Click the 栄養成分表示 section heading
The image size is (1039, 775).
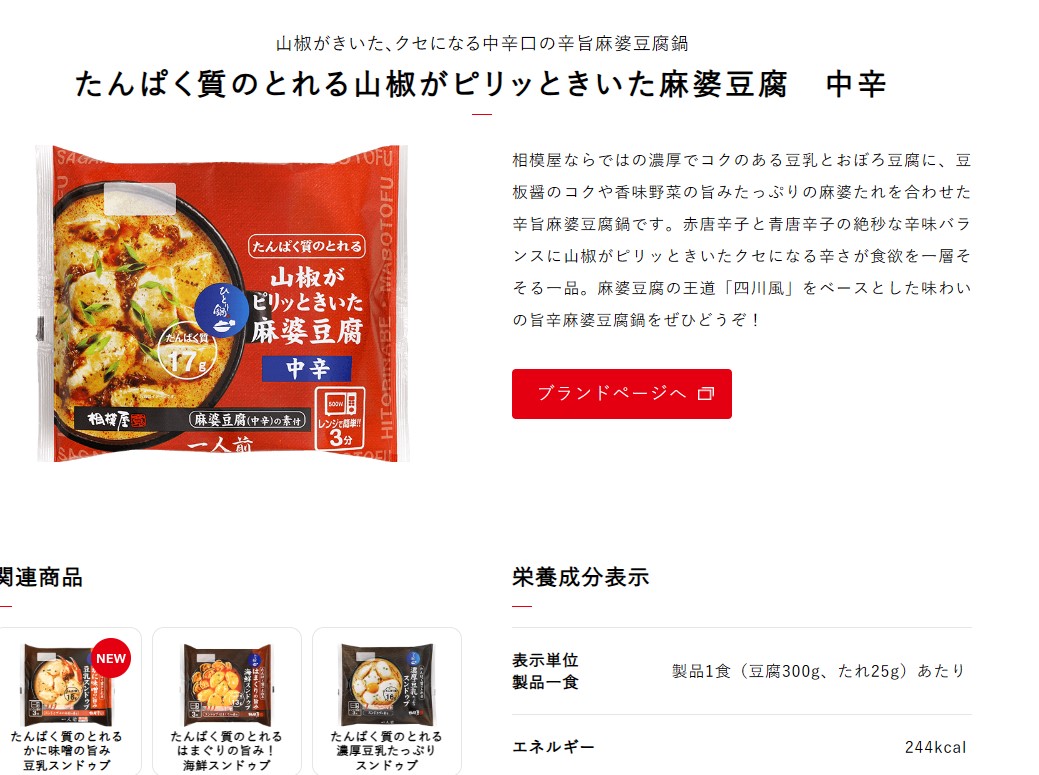pyautogui.click(x=580, y=577)
